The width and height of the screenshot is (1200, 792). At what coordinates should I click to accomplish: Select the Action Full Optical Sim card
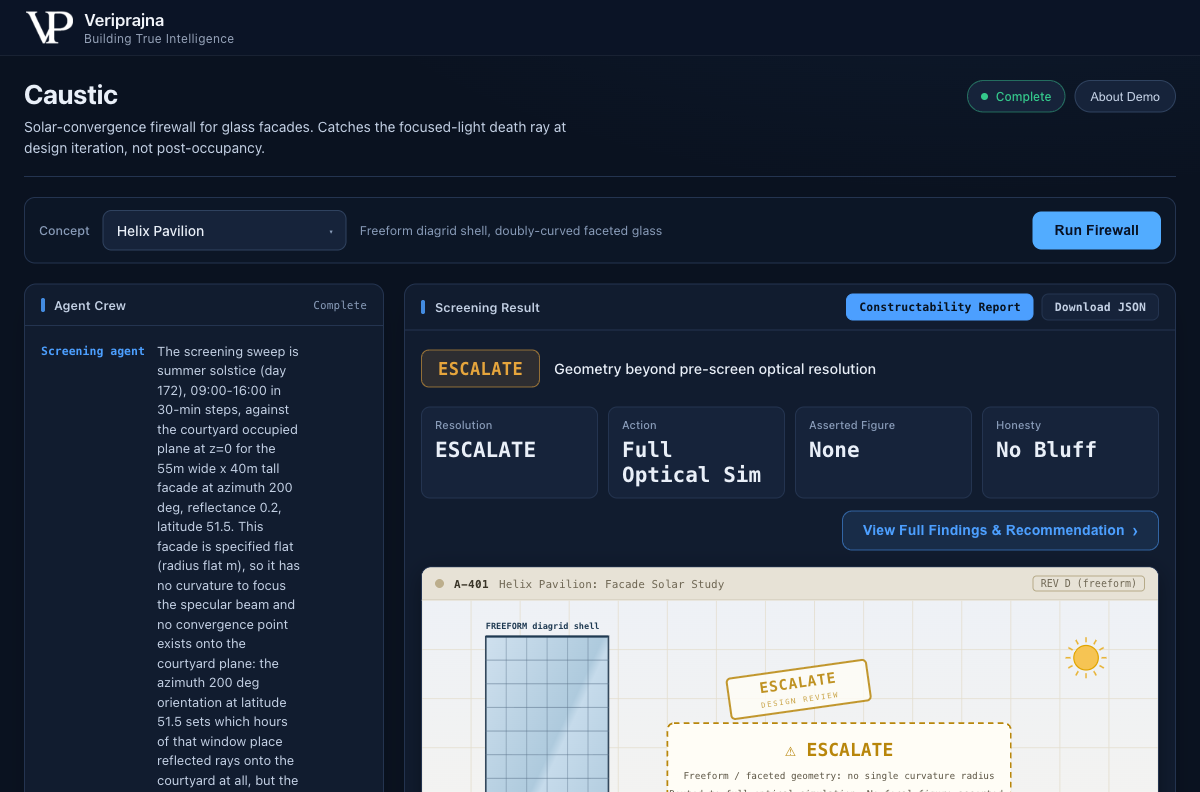696,452
